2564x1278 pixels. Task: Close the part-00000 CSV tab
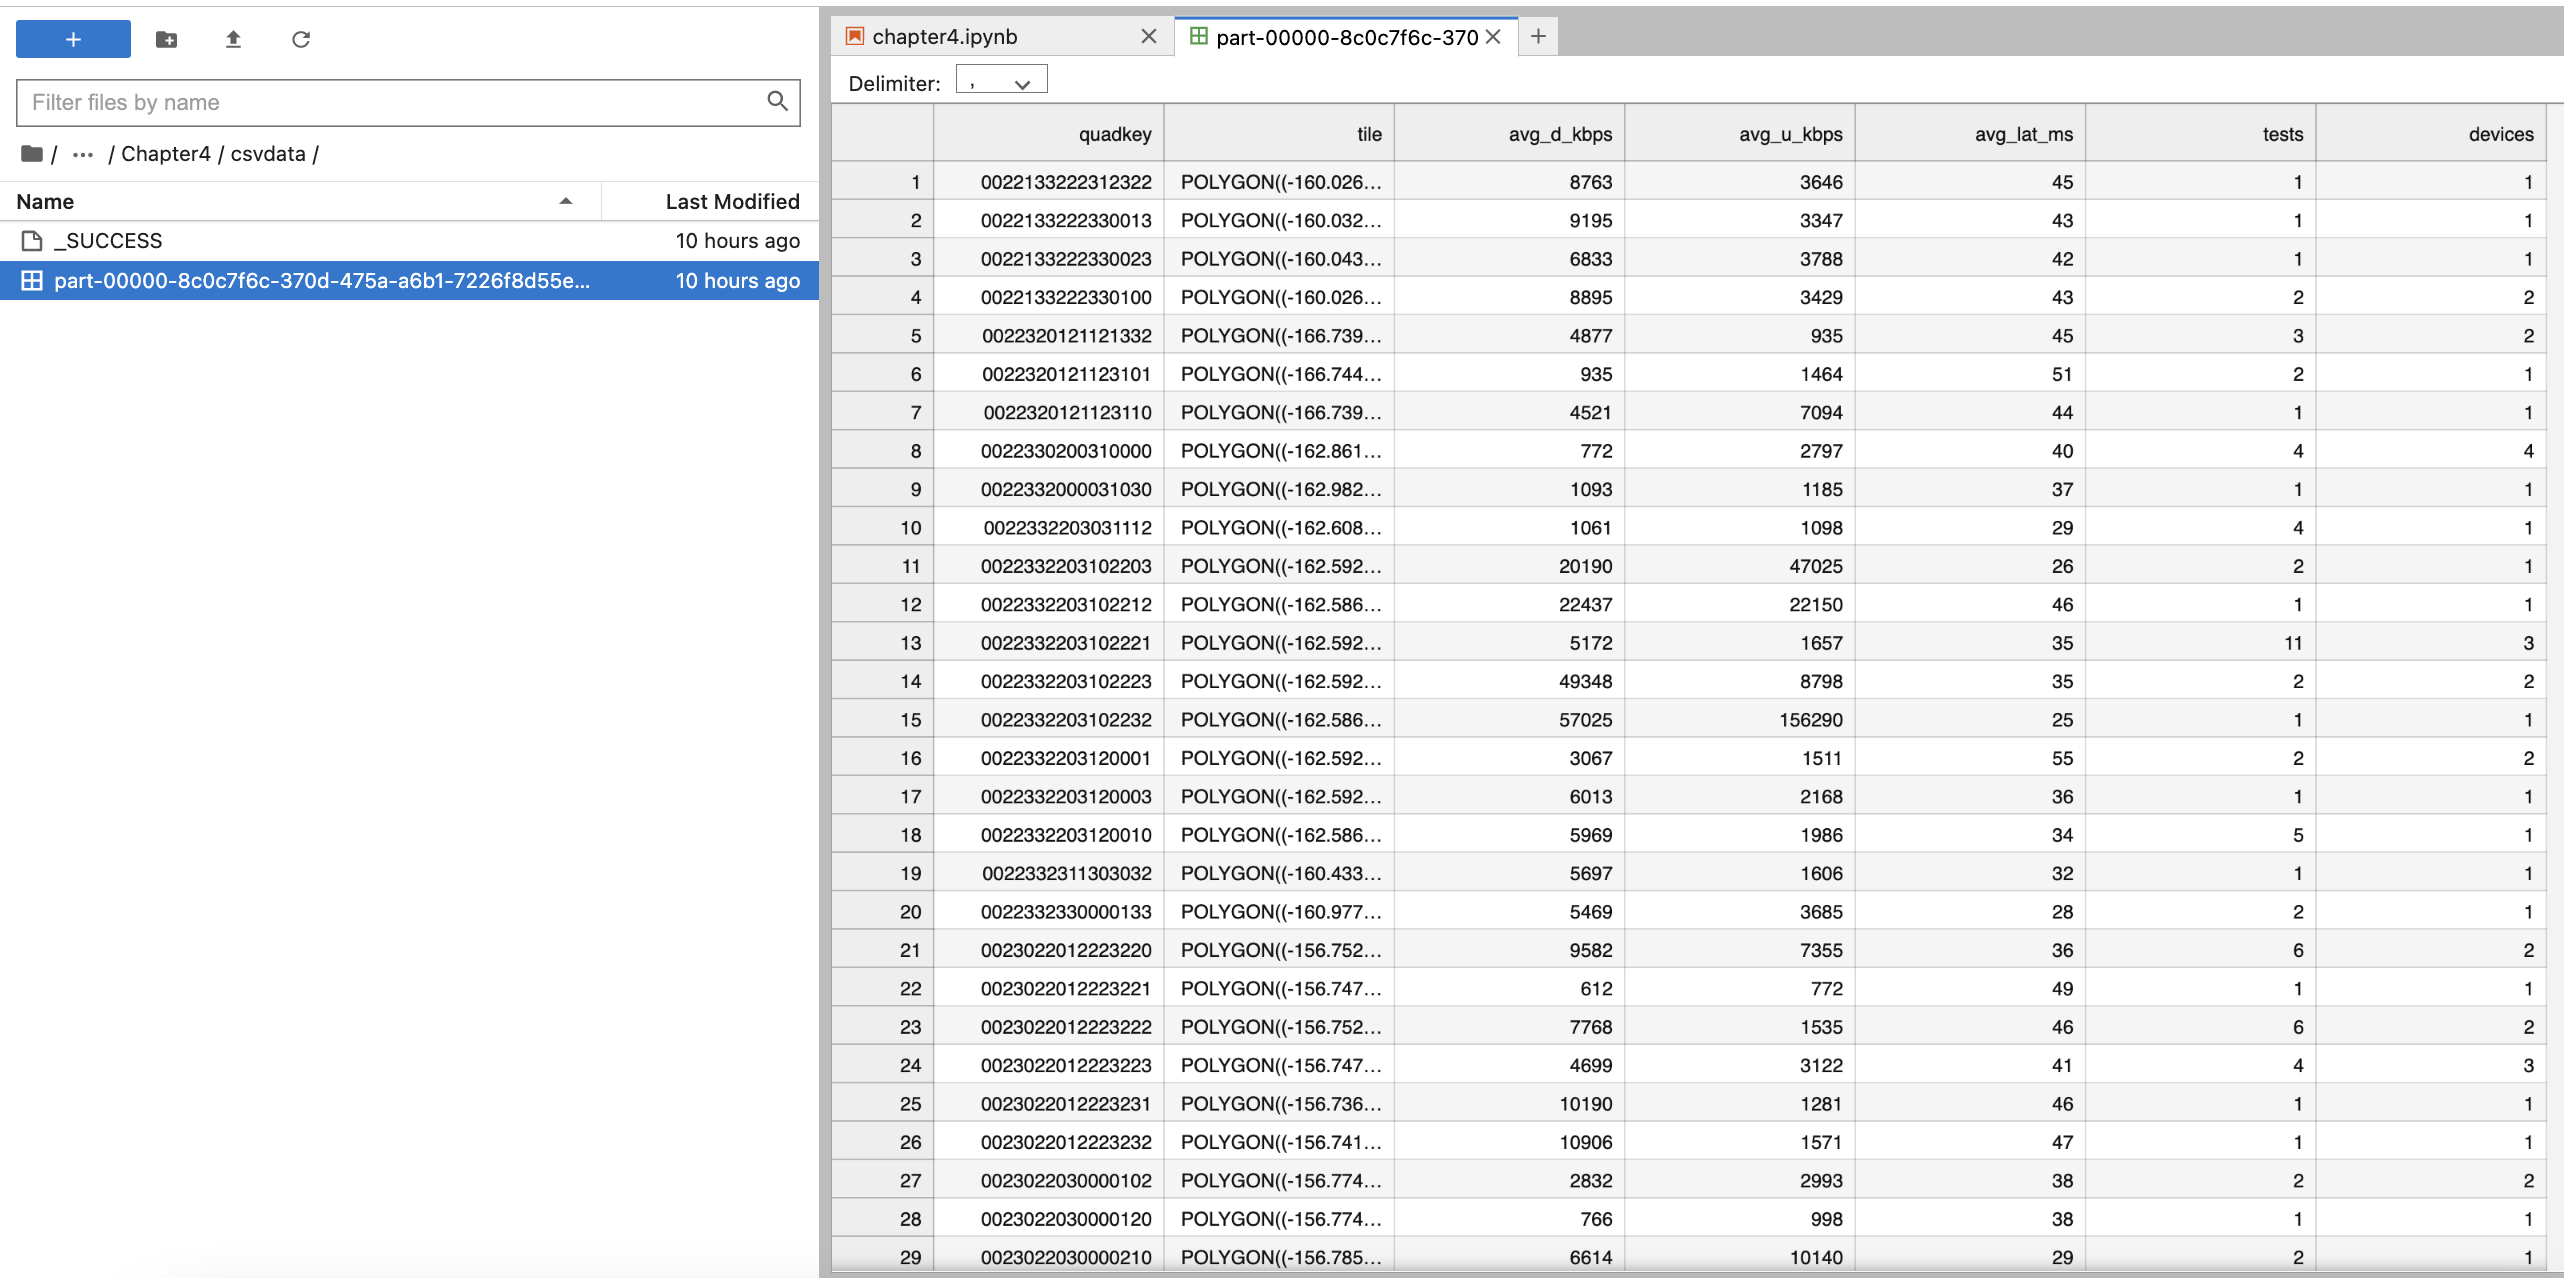coord(1493,36)
